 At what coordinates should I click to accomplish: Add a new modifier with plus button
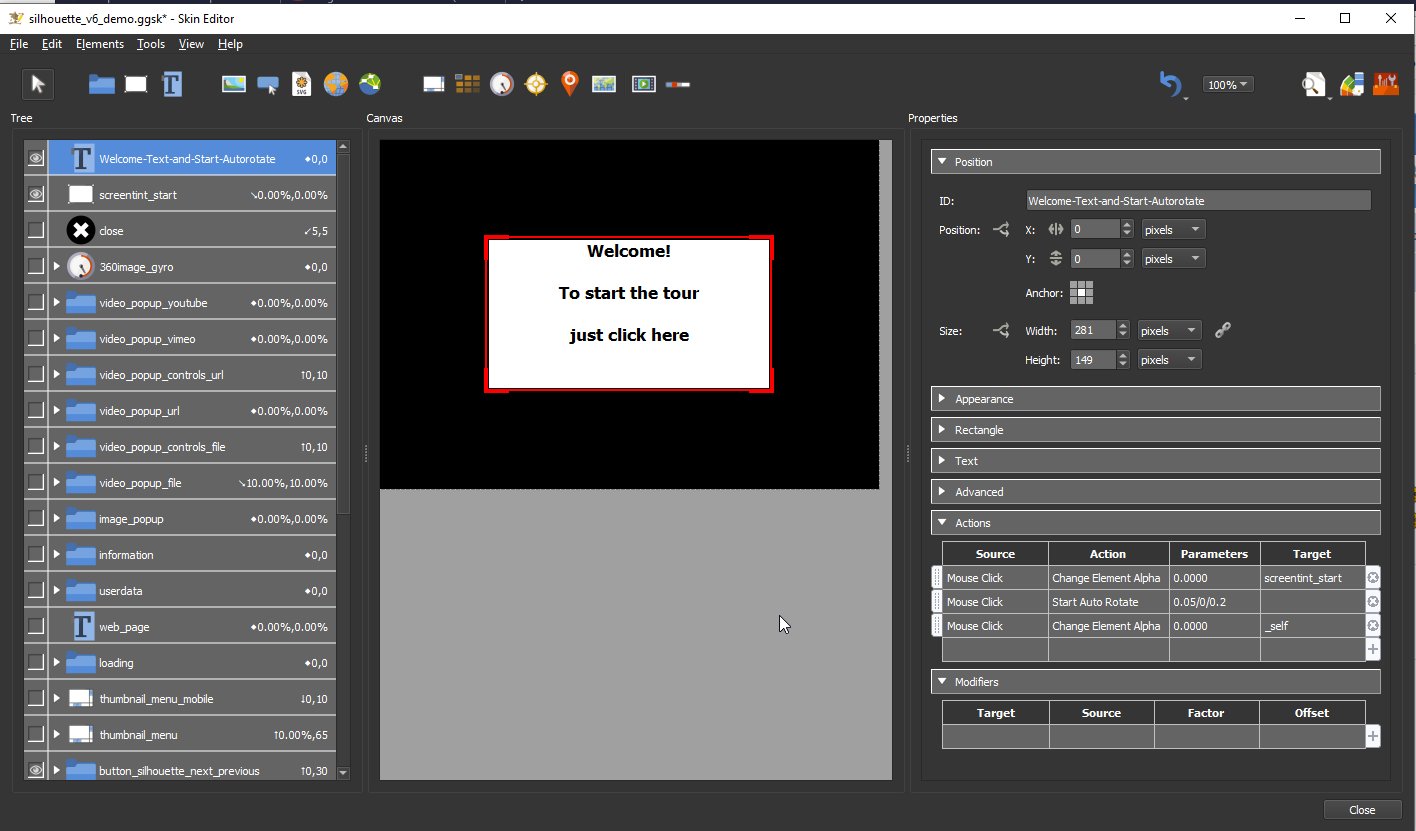pos(1373,737)
